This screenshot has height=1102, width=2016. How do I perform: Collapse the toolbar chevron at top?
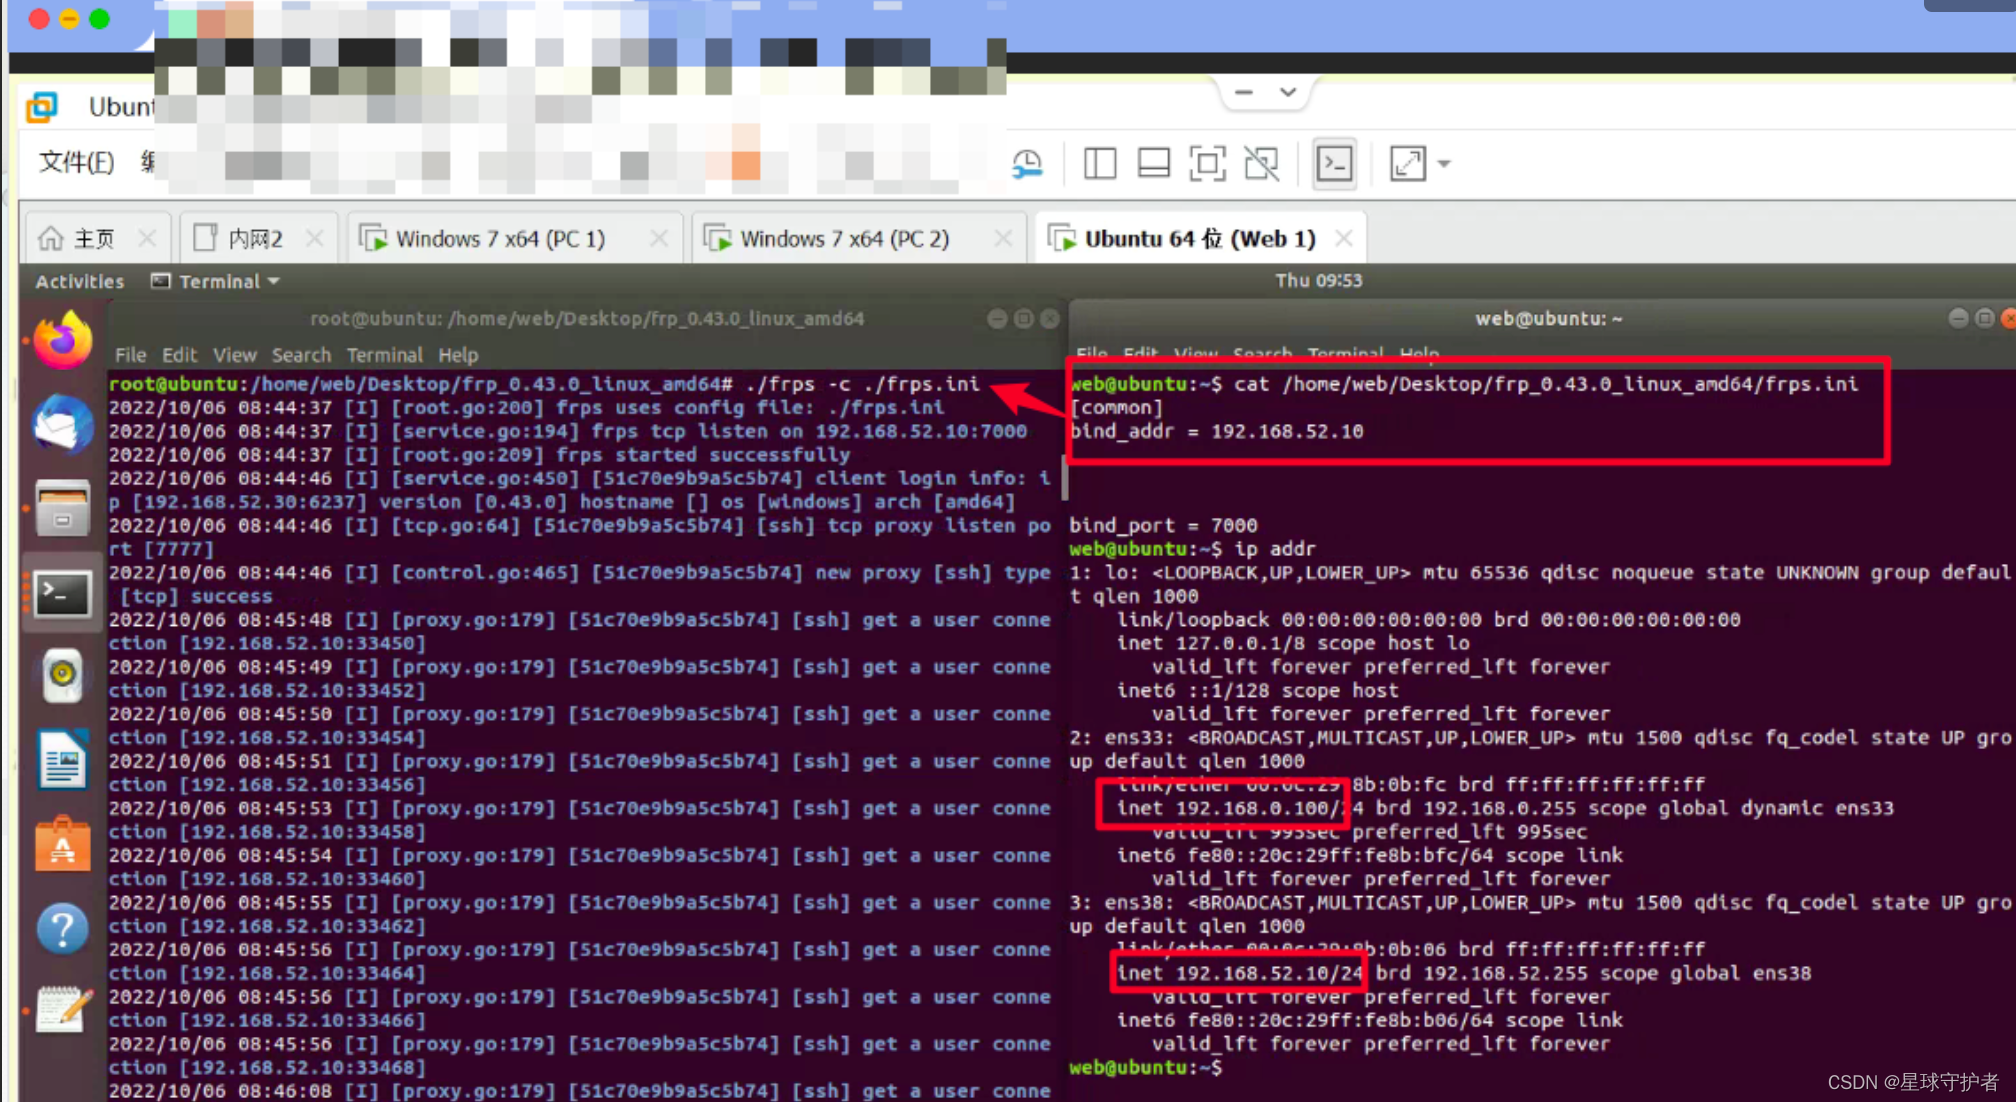pos(1288,92)
